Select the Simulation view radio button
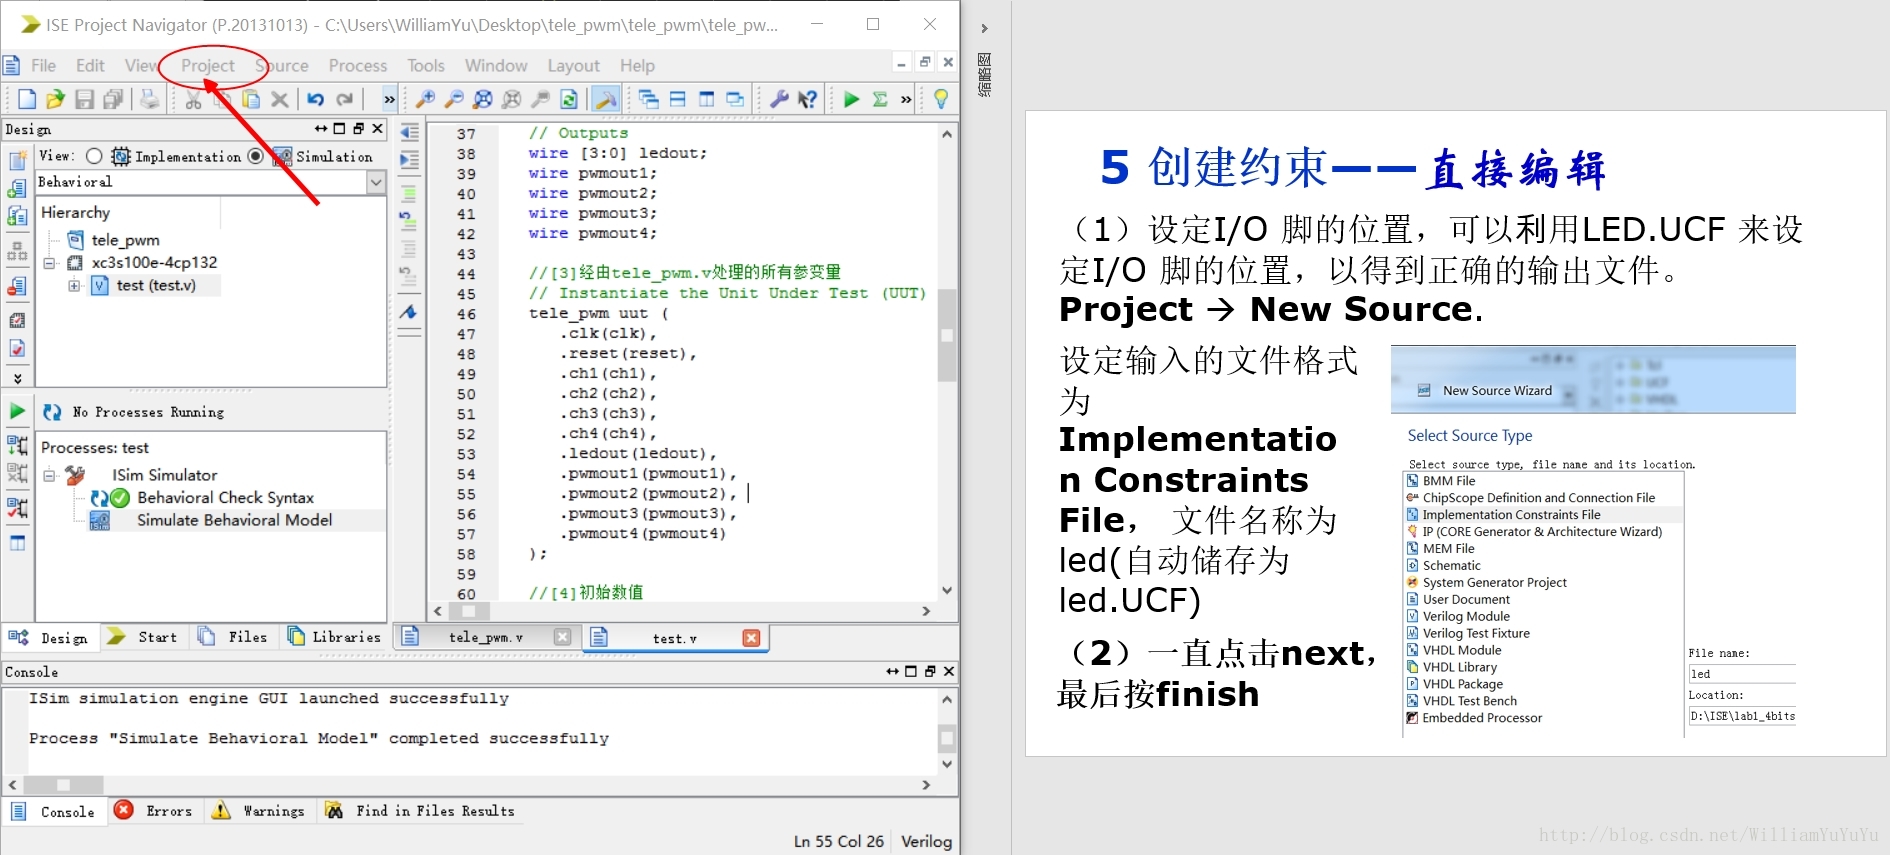This screenshot has height=855, width=1890. pyautogui.click(x=256, y=156)
